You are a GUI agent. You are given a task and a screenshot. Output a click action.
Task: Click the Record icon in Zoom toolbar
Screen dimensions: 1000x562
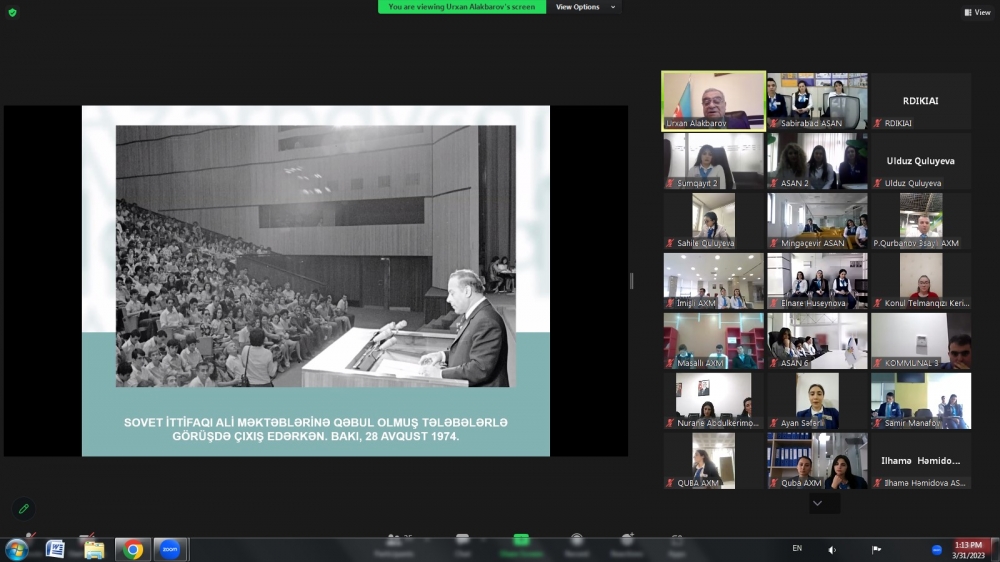tap(577, 543)
